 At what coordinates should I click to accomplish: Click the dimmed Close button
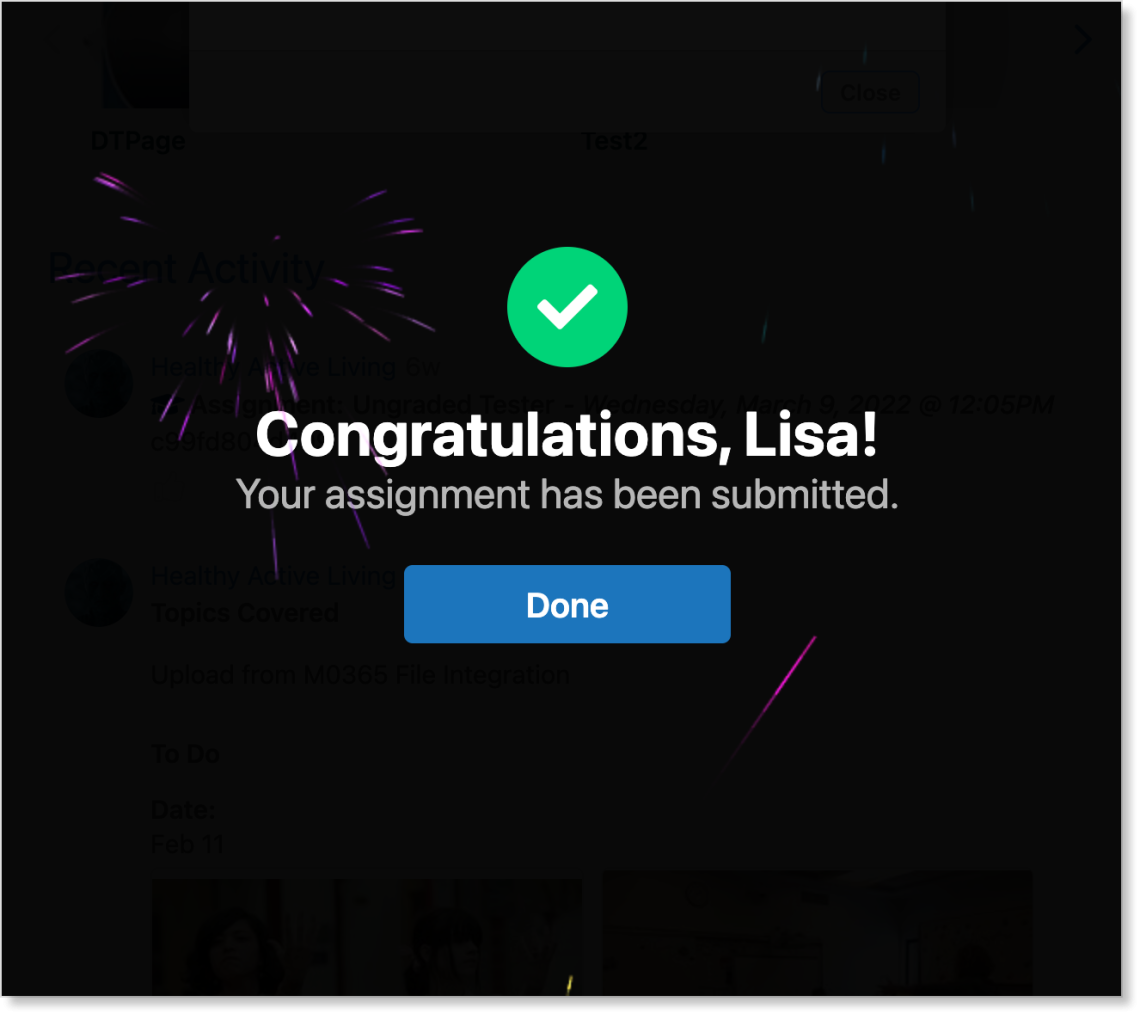(x=870, y=92)
